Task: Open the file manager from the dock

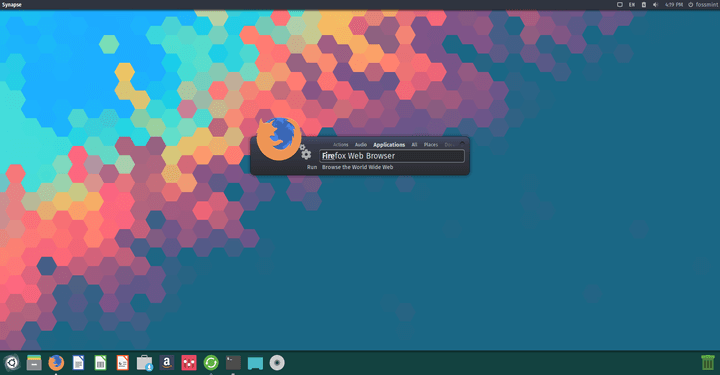Action: click(34, 363)
